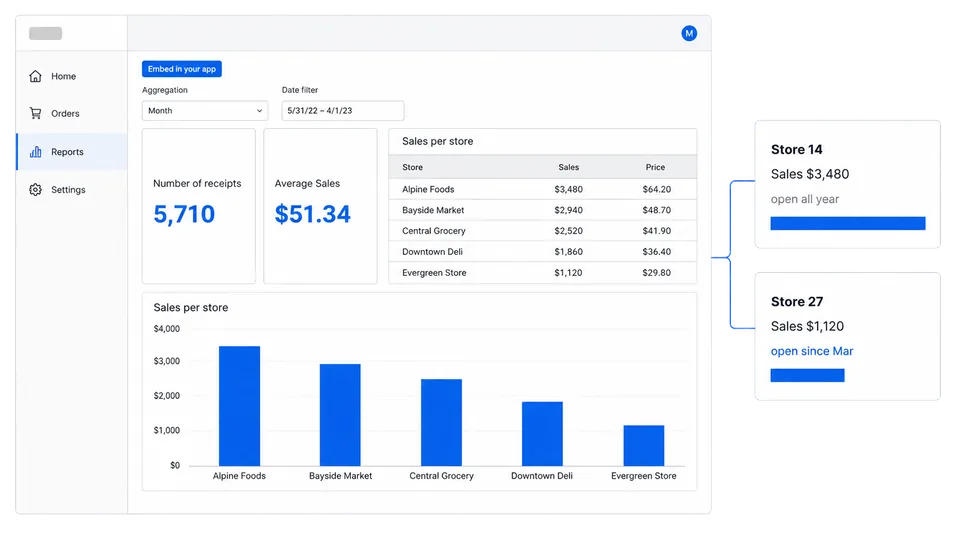Click the $41.90 price cell
960x540 pixels.
click(656, 231)
